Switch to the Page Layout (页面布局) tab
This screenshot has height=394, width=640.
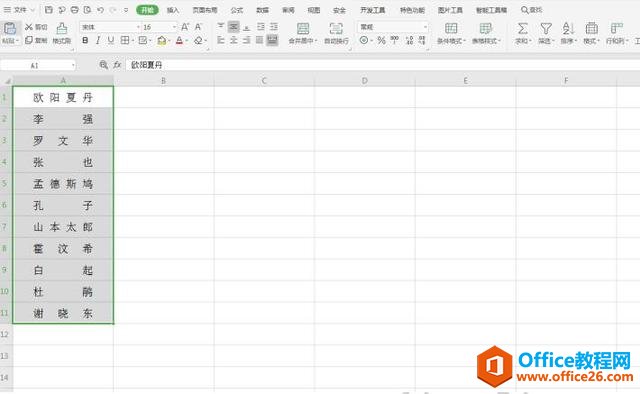coord(205,10)
